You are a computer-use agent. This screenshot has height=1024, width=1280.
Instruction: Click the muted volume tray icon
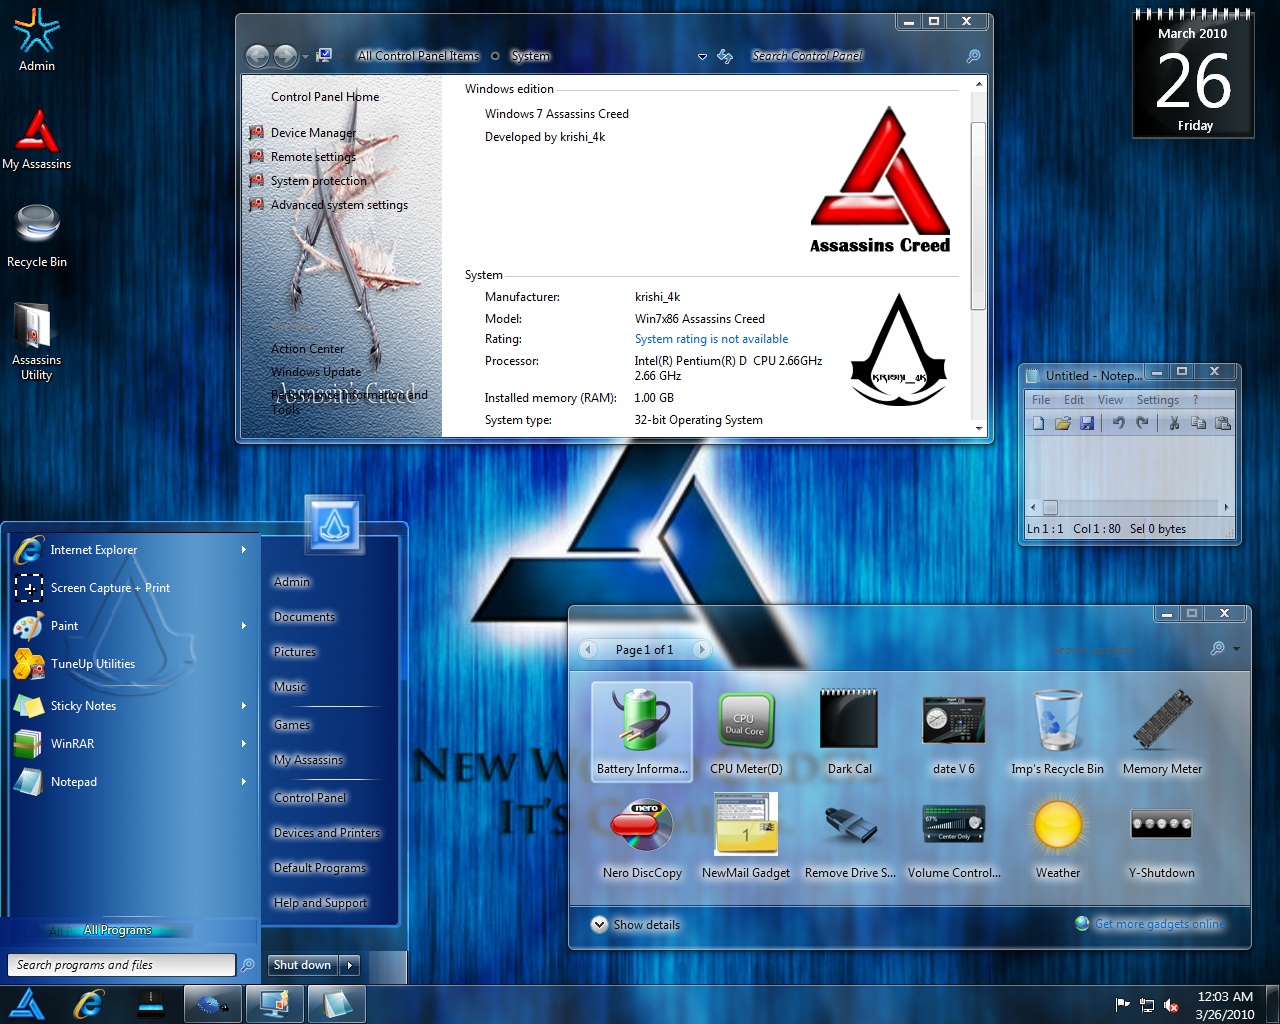1171,1005
